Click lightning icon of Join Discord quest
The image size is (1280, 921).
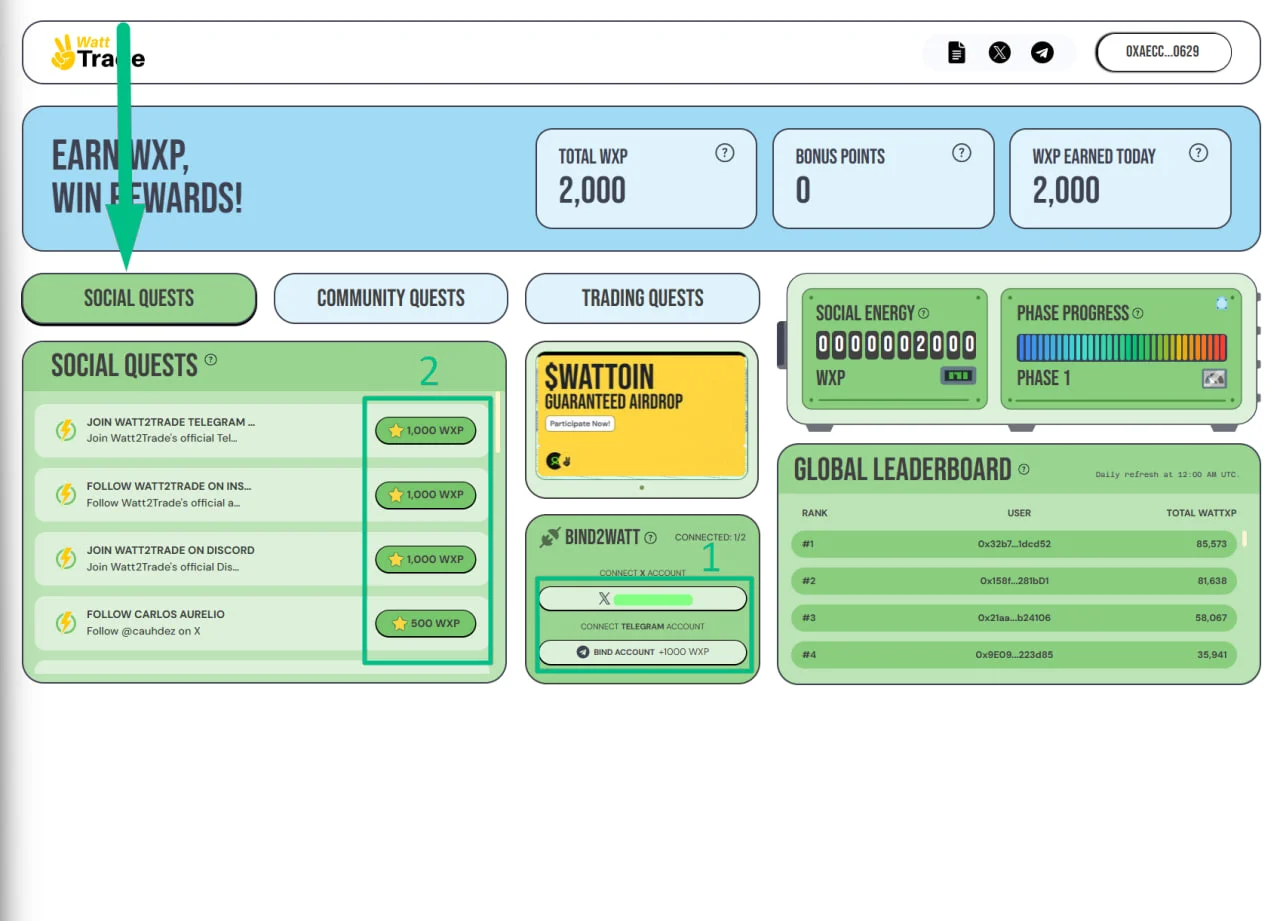click(66, 558)
